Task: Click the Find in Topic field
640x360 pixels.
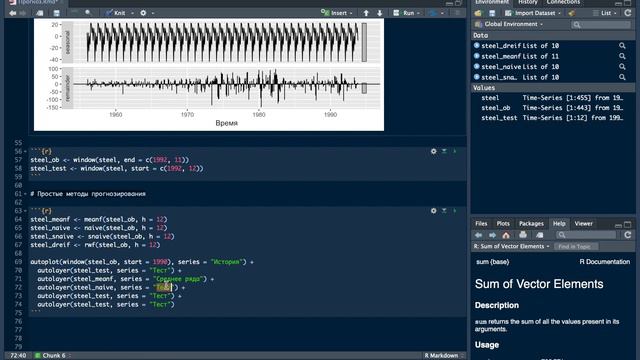Action: [576, 247]
